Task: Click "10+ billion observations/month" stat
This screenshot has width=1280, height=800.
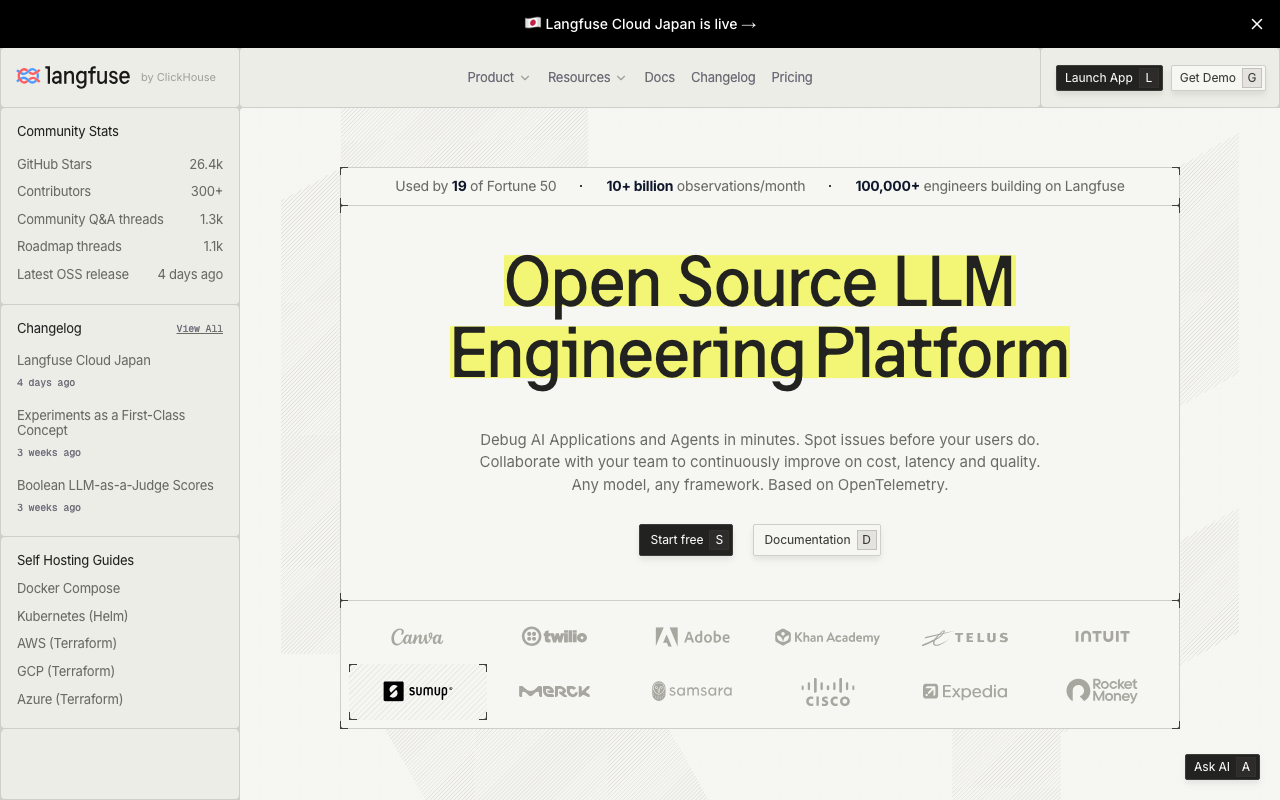Action: (x=706, y=186)
